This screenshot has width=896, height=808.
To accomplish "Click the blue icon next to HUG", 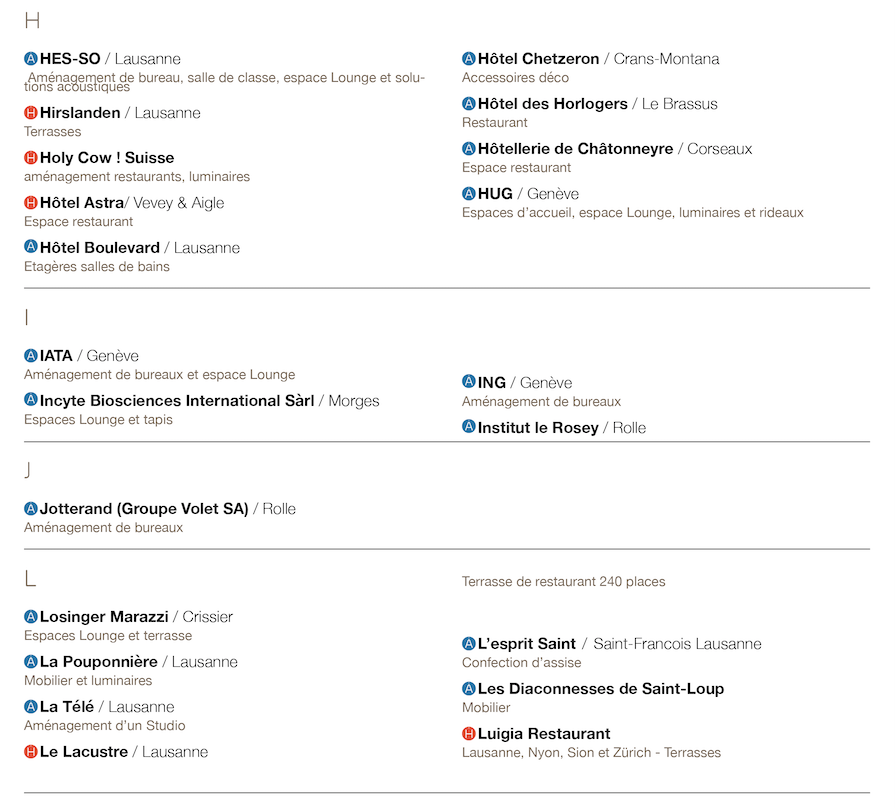I will coord(469,193).
